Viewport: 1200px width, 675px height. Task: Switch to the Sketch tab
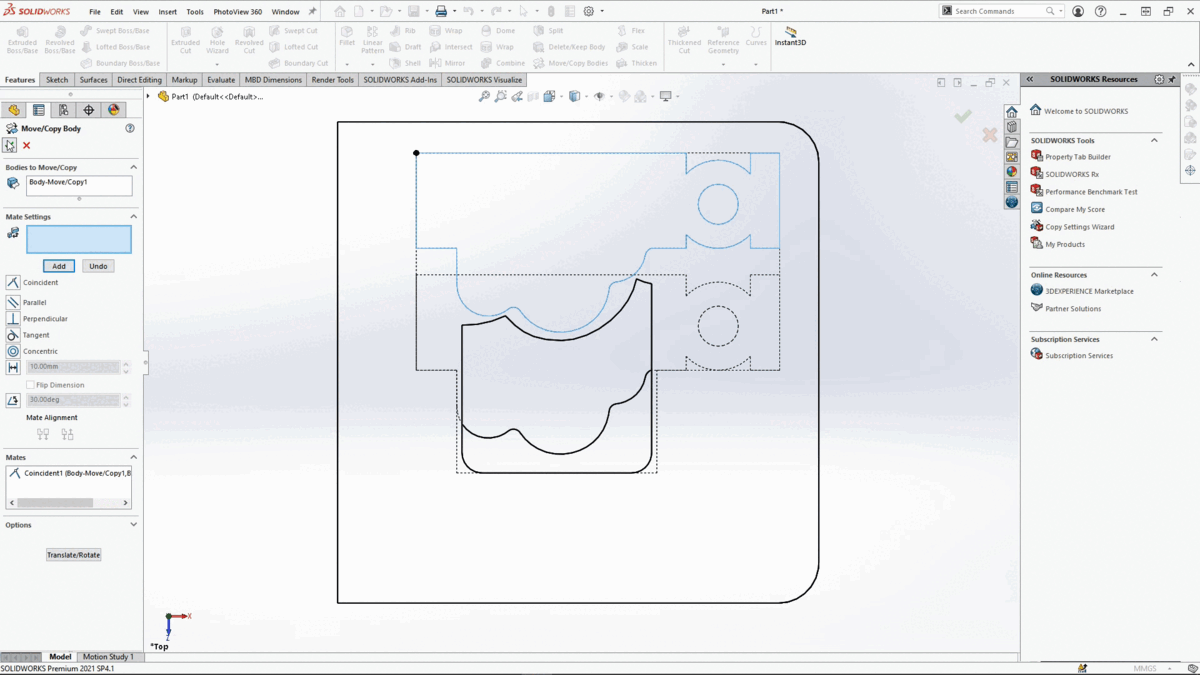click(x=57, y=79)
